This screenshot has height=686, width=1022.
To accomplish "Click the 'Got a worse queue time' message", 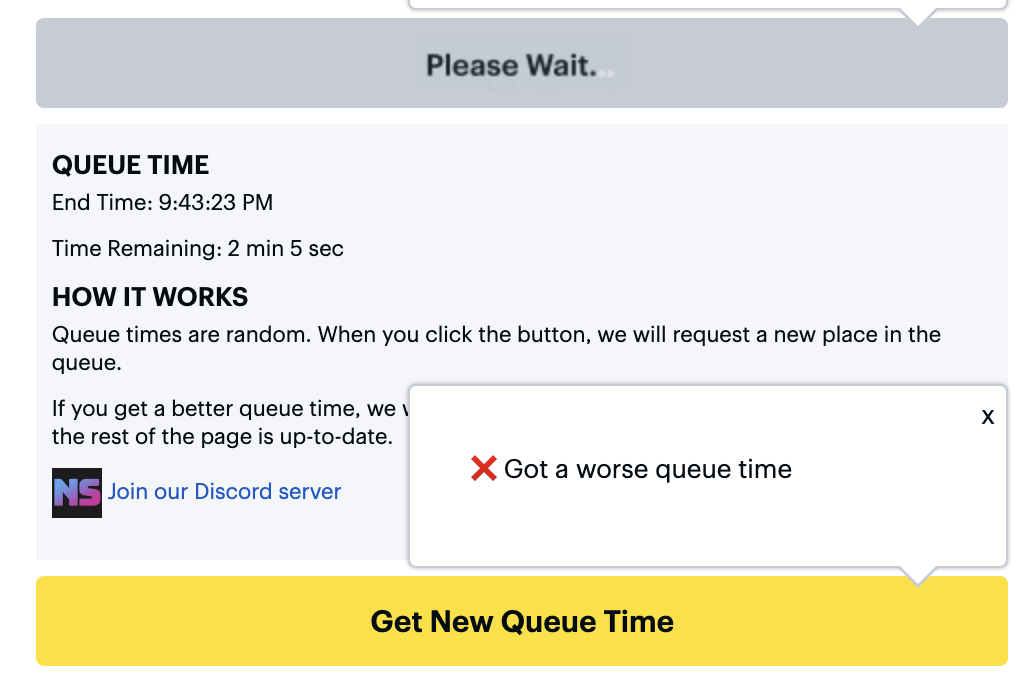I will click(x=648, y=469).
